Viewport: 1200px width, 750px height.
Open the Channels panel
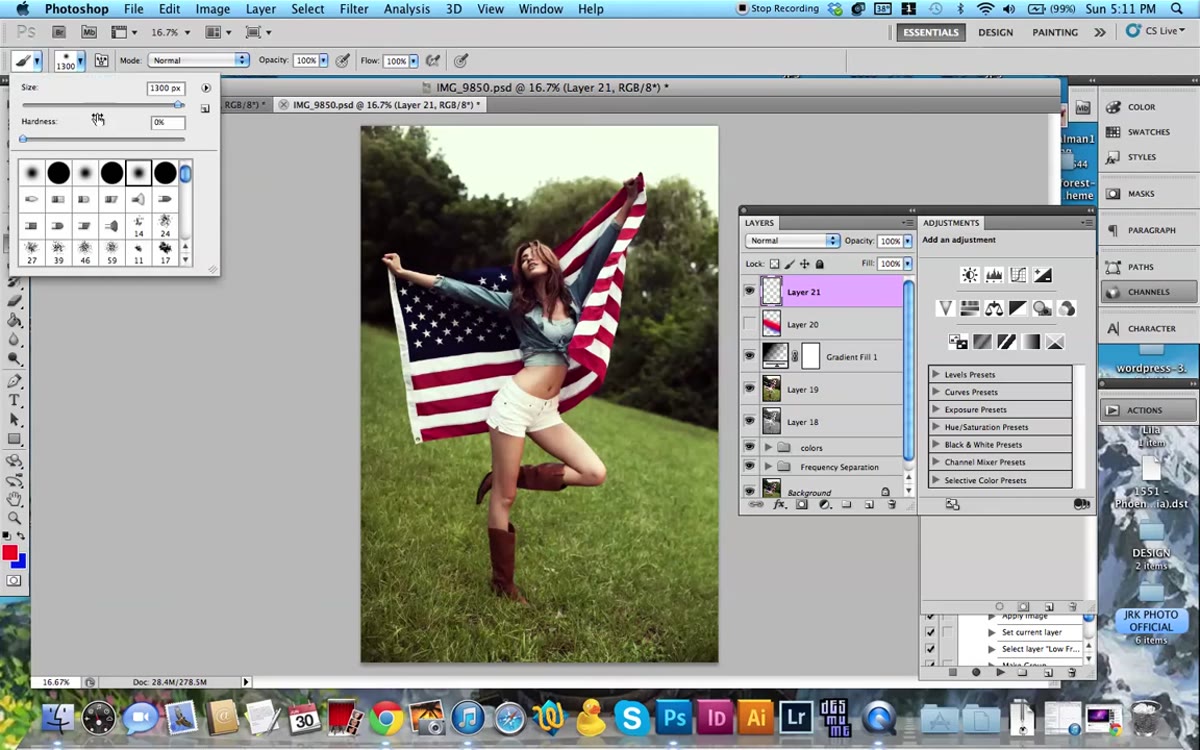coord(1149,292)
